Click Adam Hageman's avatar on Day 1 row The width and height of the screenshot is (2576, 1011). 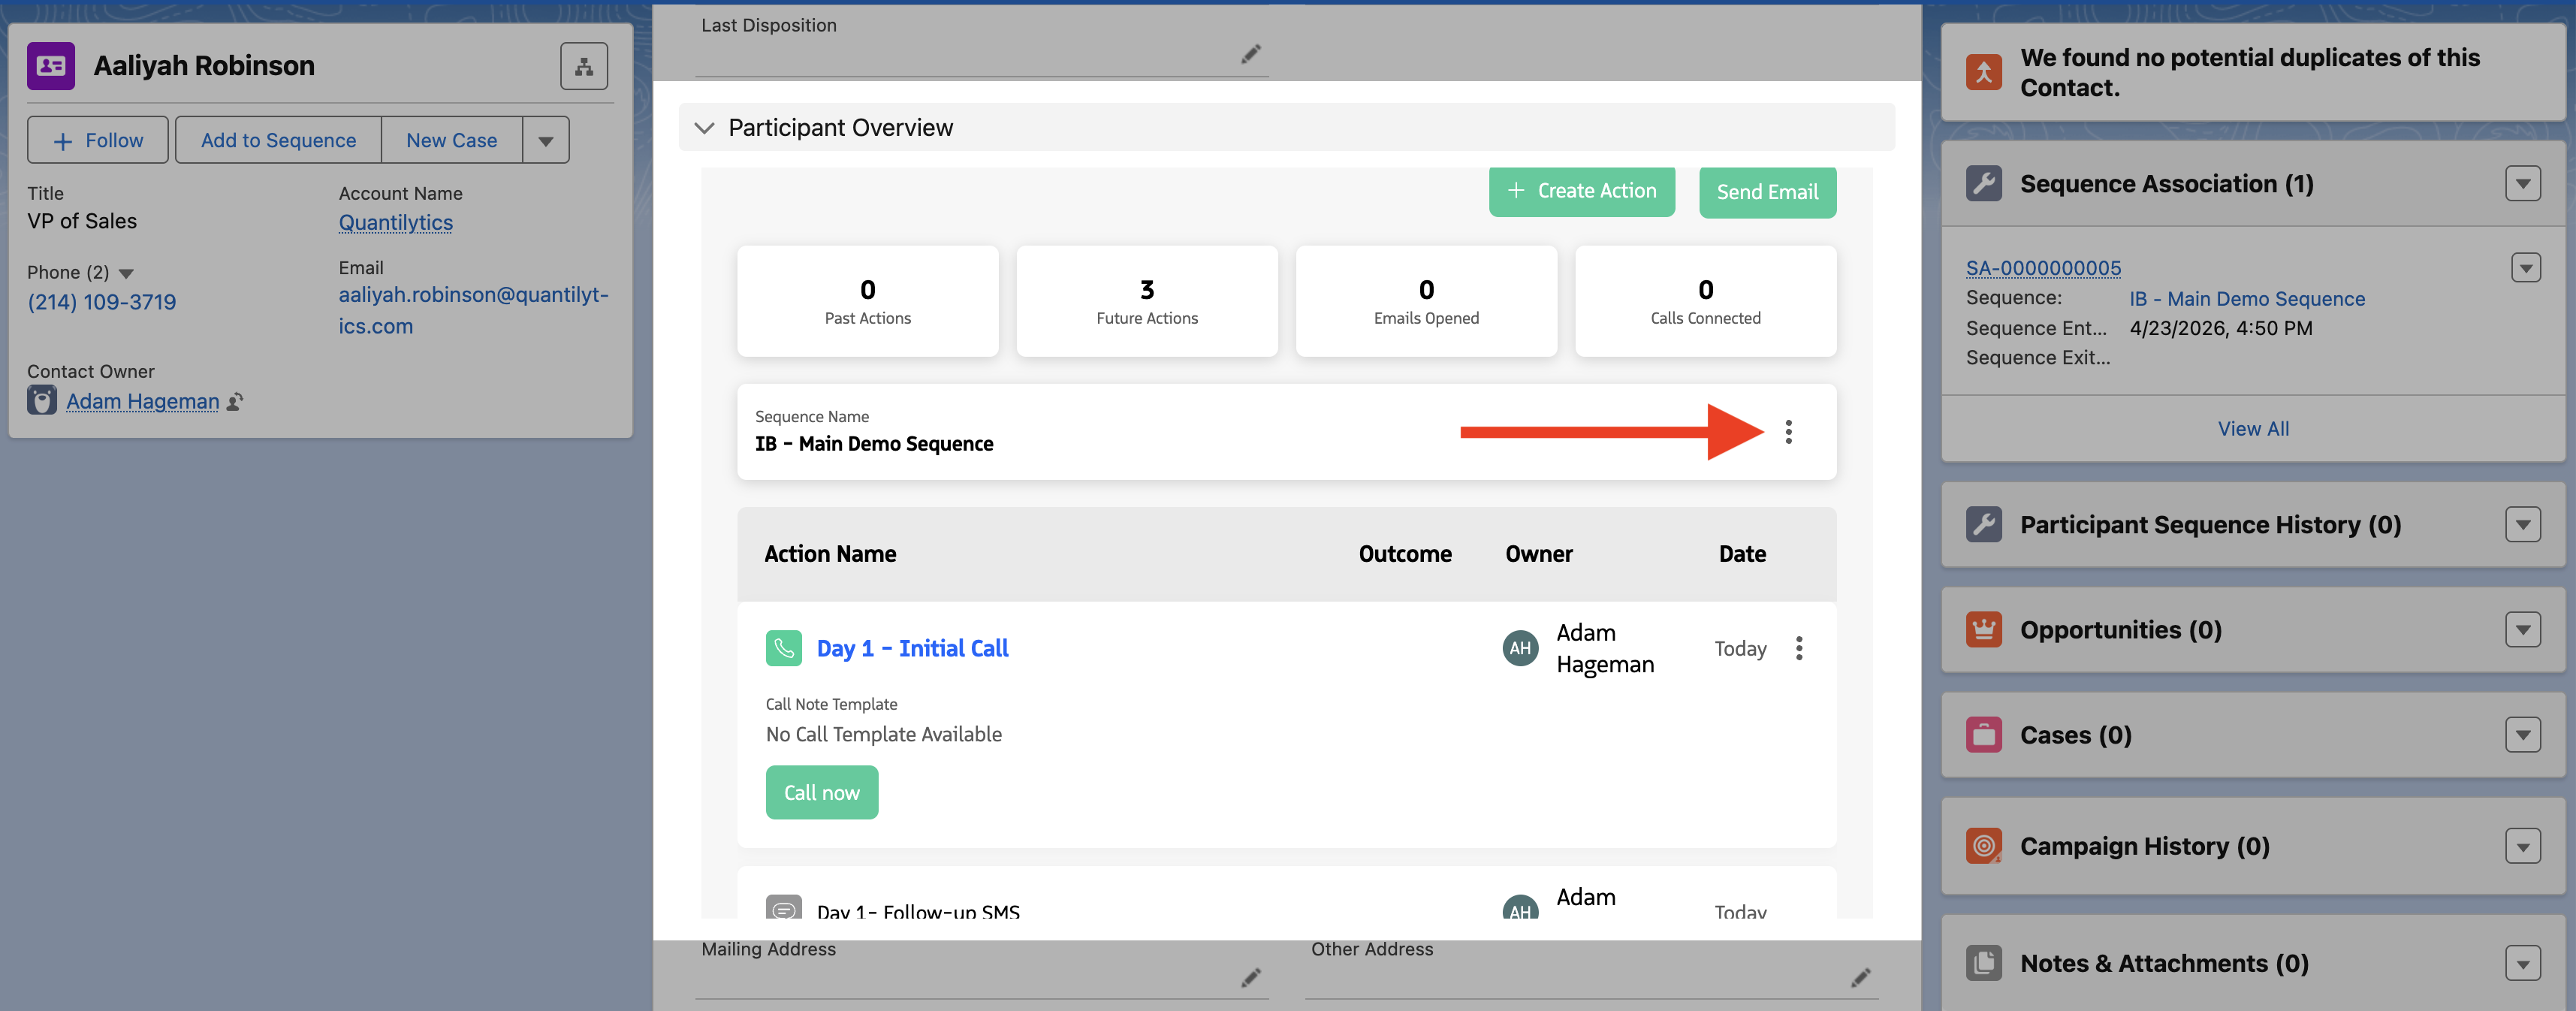click(x=1519, y=647)
